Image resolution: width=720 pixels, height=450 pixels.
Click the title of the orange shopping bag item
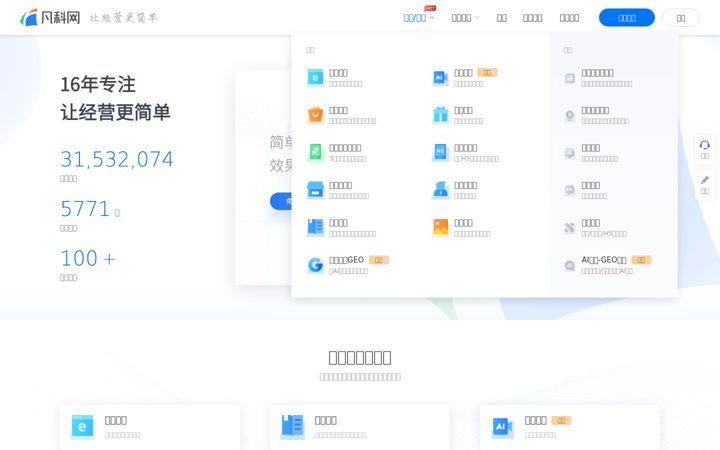(x=338, y=110)
